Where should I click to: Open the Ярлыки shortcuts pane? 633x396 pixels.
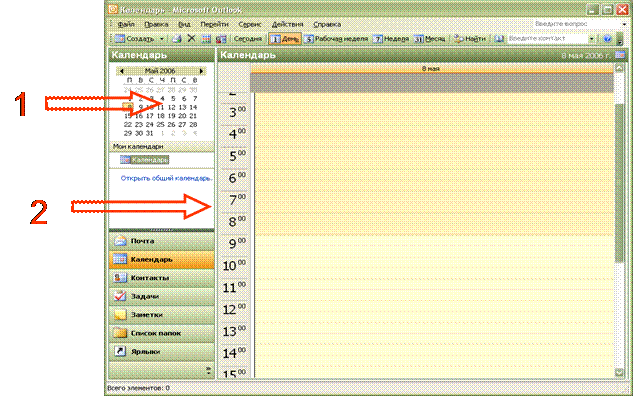coord(161,352)
